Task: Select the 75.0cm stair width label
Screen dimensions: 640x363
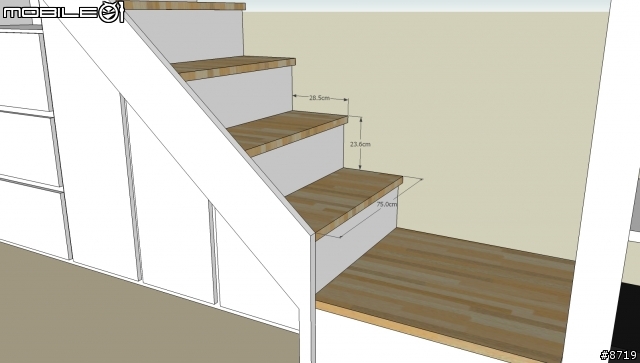Action: [386, 204]
